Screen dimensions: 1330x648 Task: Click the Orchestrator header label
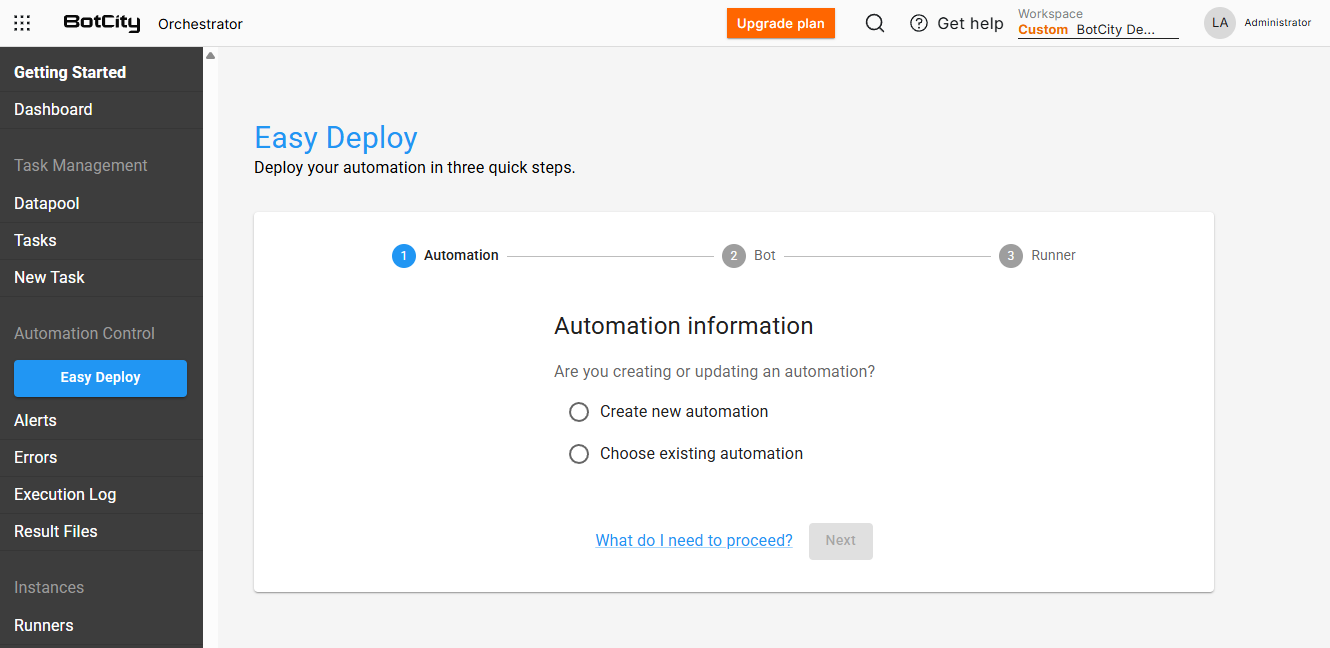coord(200,24)
